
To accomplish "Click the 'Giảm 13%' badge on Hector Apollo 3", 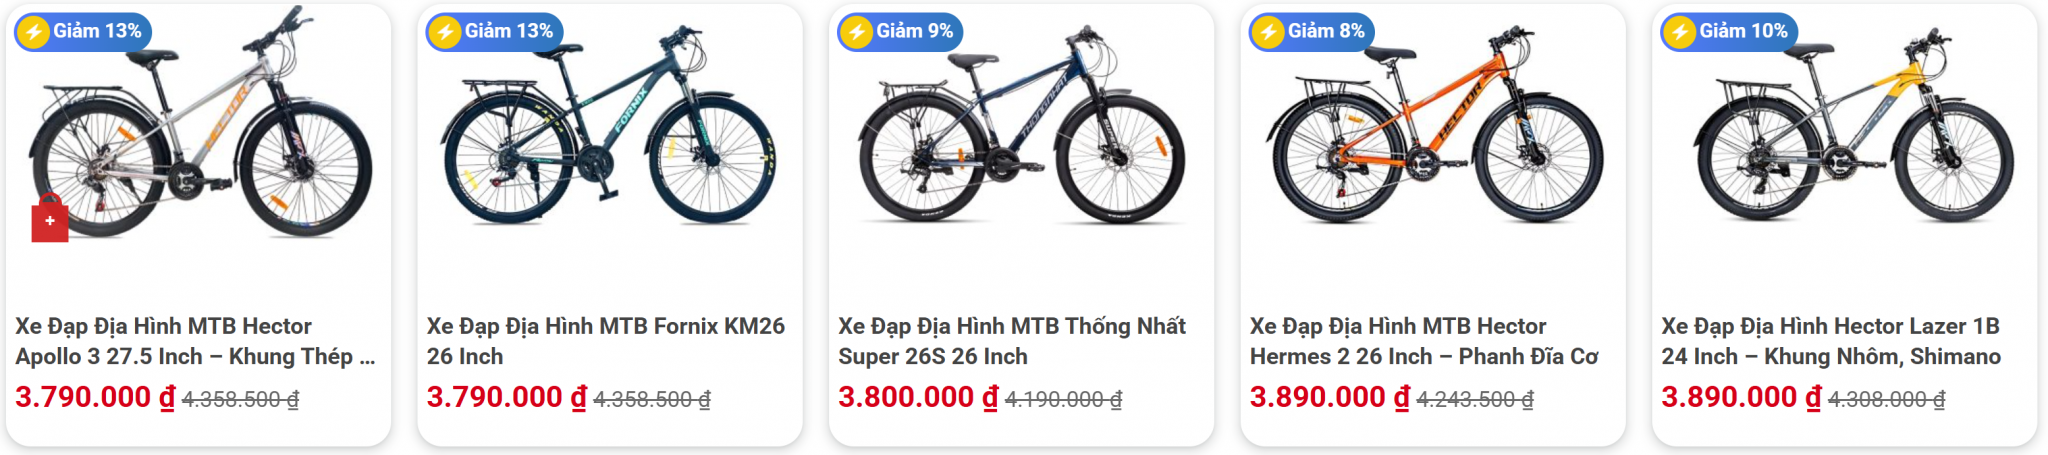I will (83, 32).
